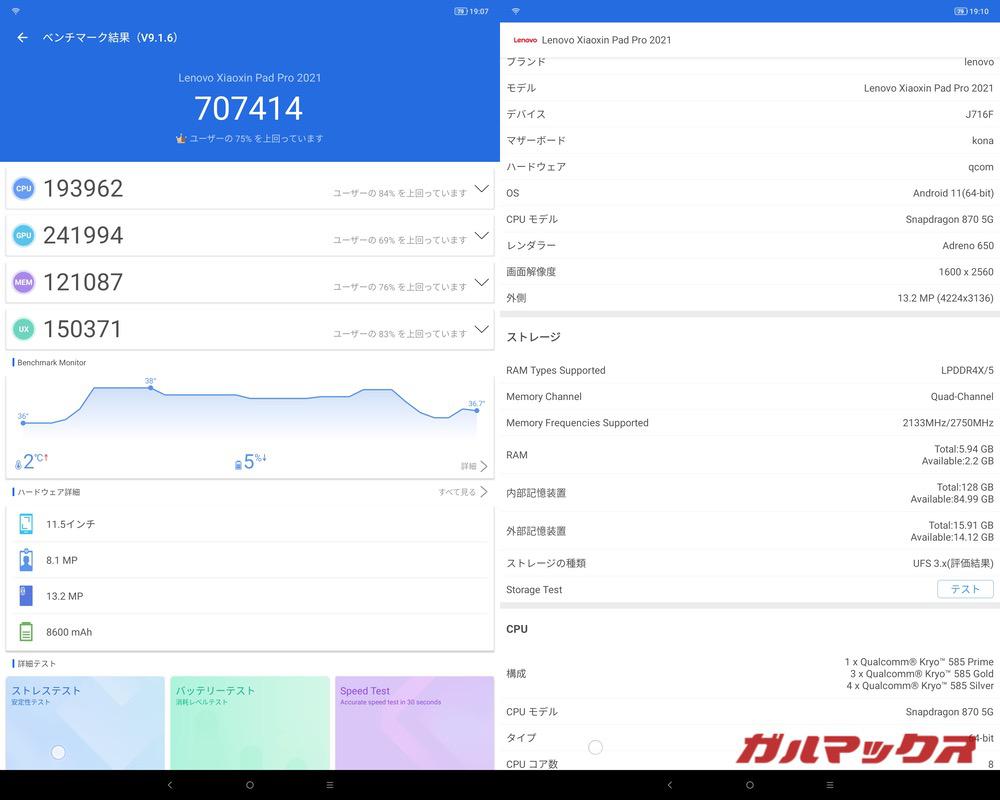1000x800 pixels.
Task: Select the battery icon next to 8600 mAh
Action: click(x=25, y=631)
